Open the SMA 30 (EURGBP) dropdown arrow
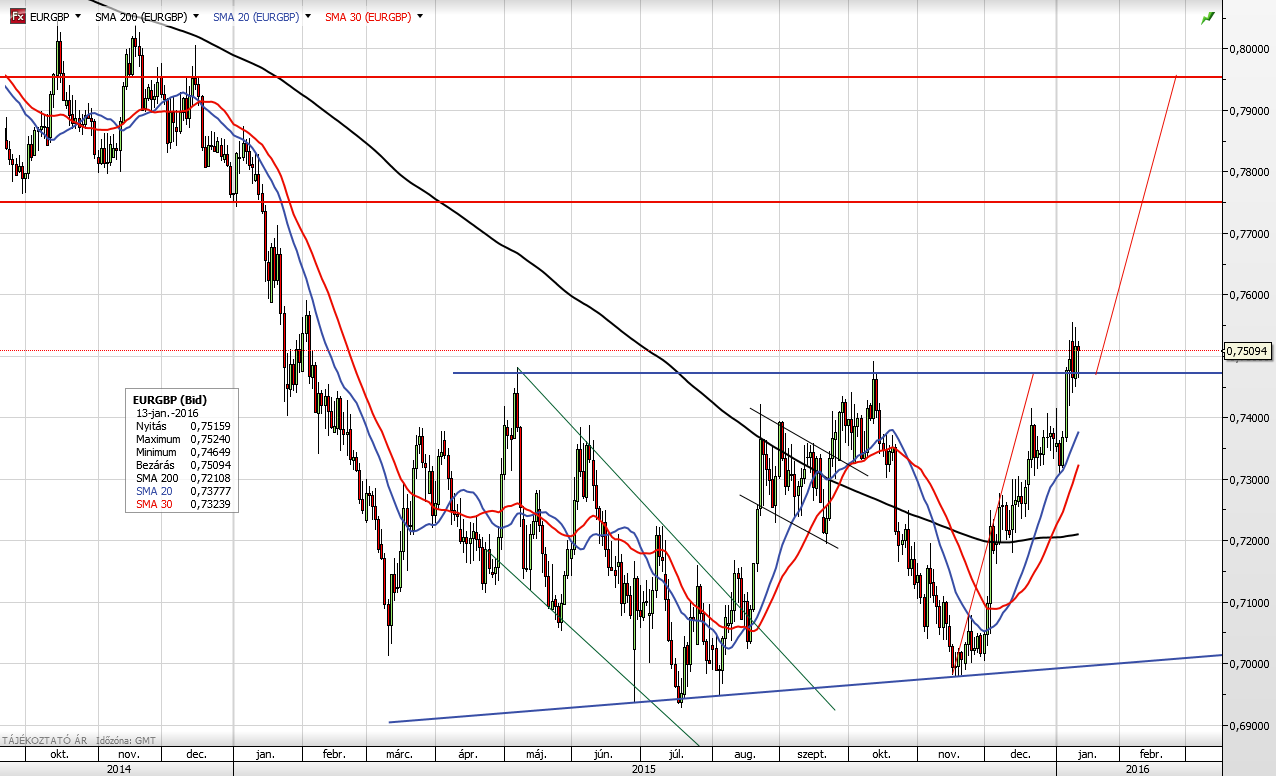Image resolution: width=1276 pixels, height=776 pixels. 419,17
